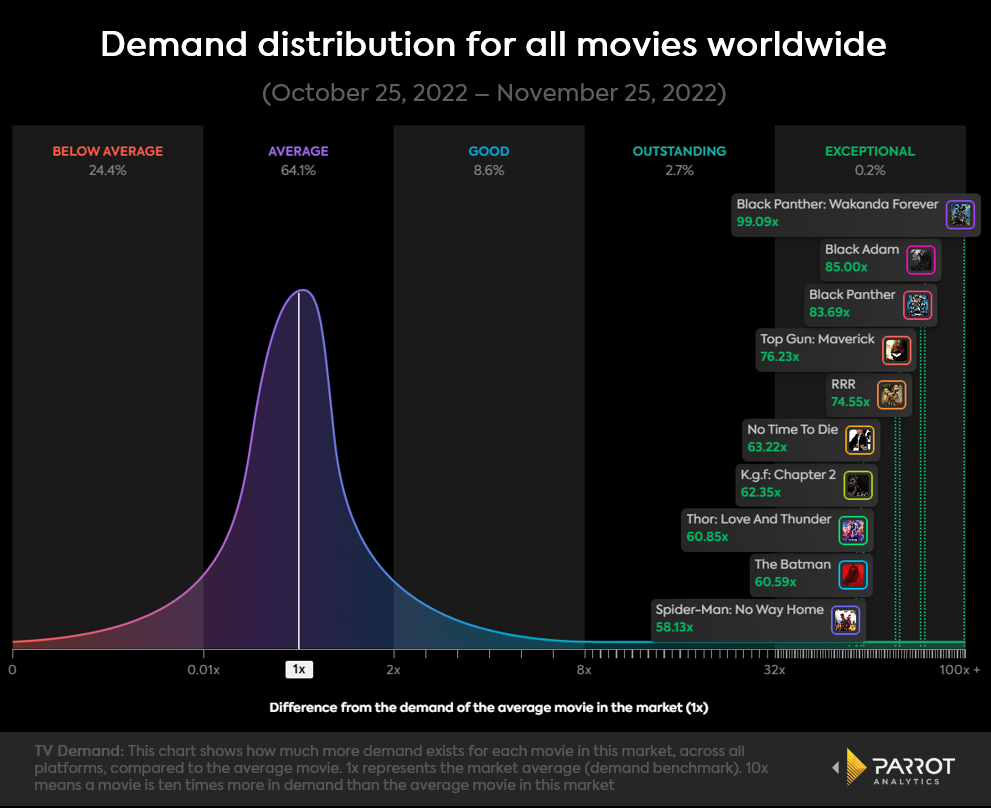The image size is (991, 808).
Task: Click the October 25, 2022 date range subtitle
Action: click(494, 94)
